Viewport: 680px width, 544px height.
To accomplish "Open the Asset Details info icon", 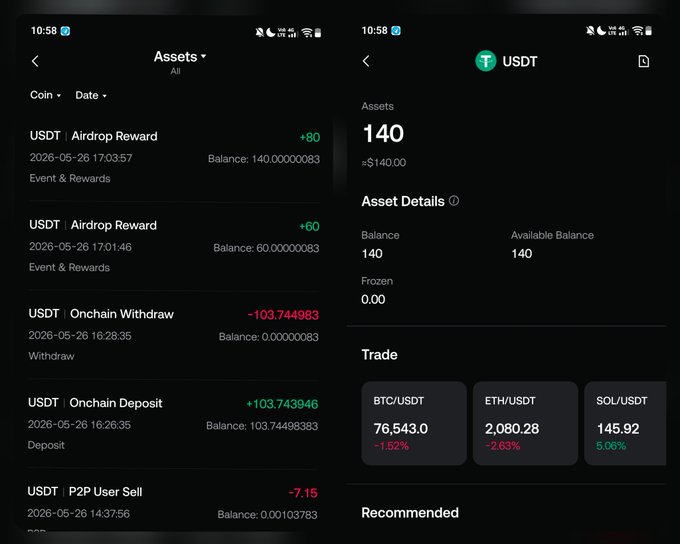I will coord(454,200).
